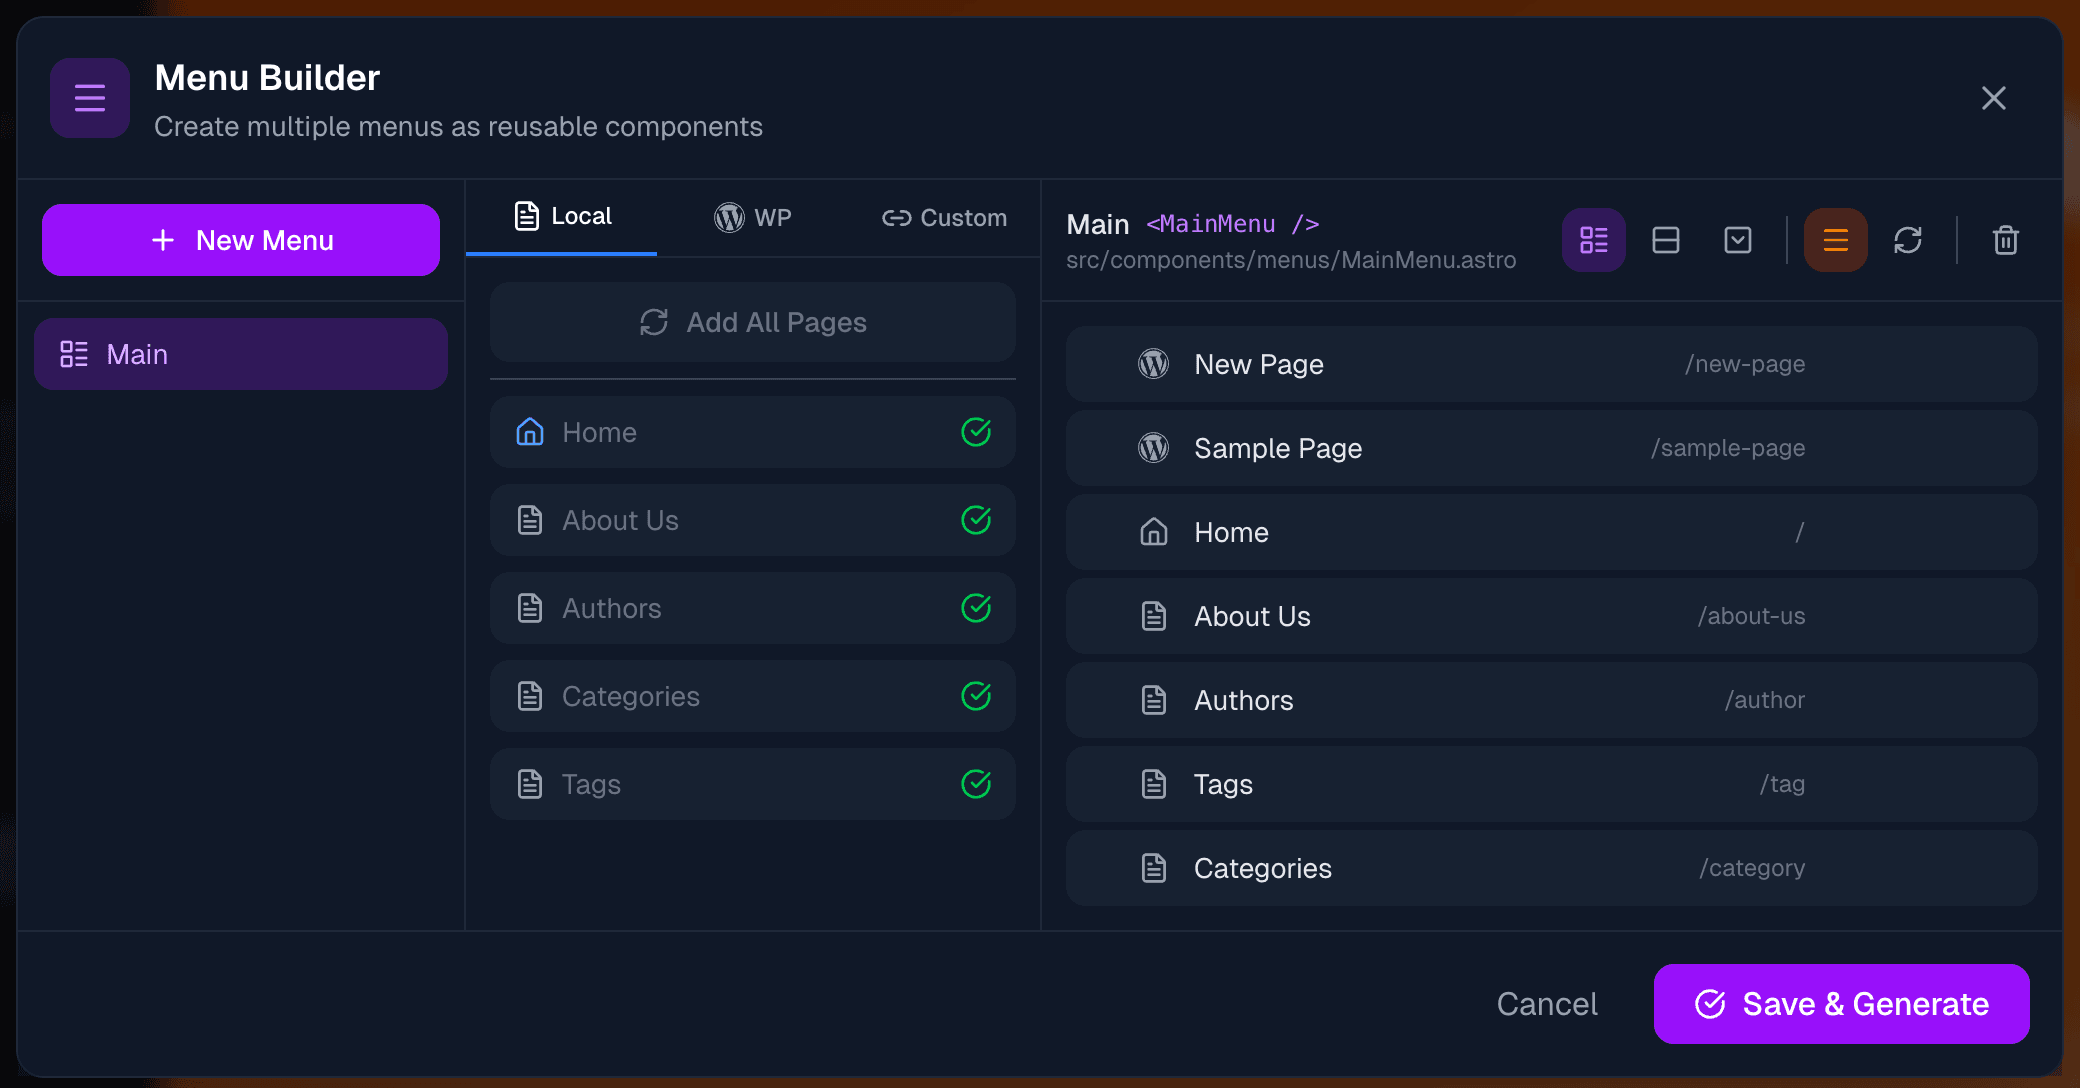This screenshot has width=2080, height=1088.
Task: Click the orange hamburger menu style icon
Action: coord(1836,240)
